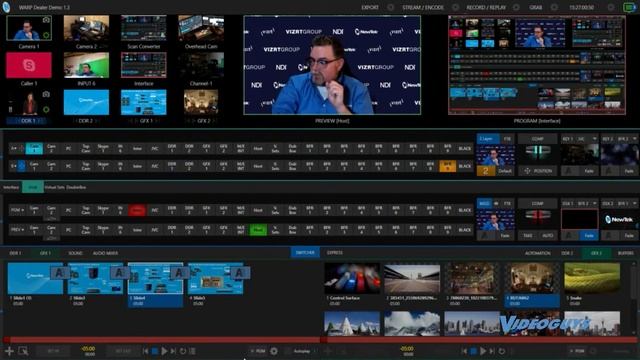Click the STREAM / ENCODE button
Image resolution: width=640 pixels, height=360 pixels.
pyautogui.click(x=423, y=7)
